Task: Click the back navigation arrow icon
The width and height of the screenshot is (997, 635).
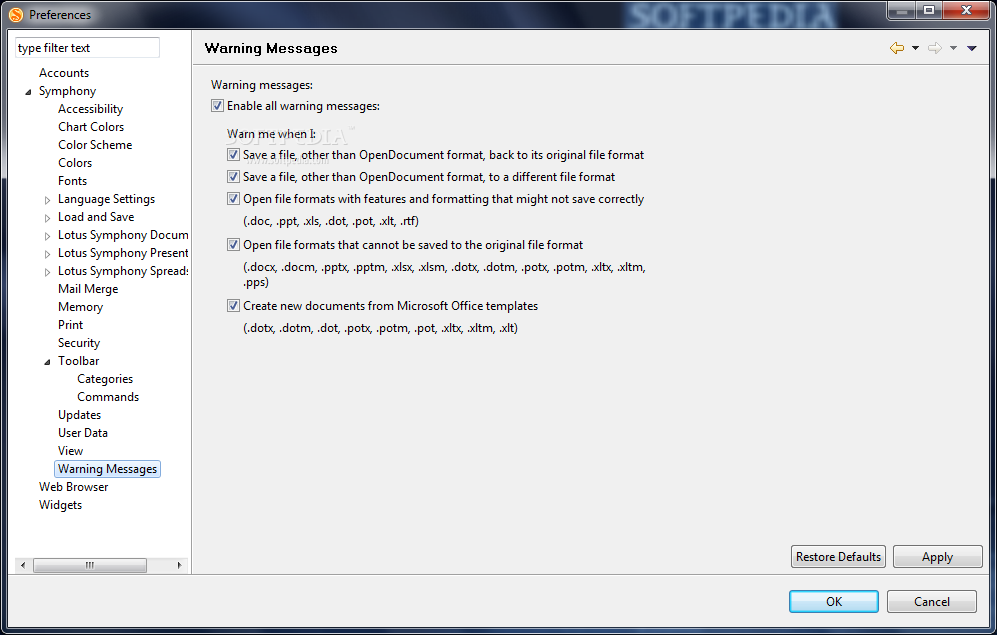Action: pyautogui.click(x=897, y=48)
